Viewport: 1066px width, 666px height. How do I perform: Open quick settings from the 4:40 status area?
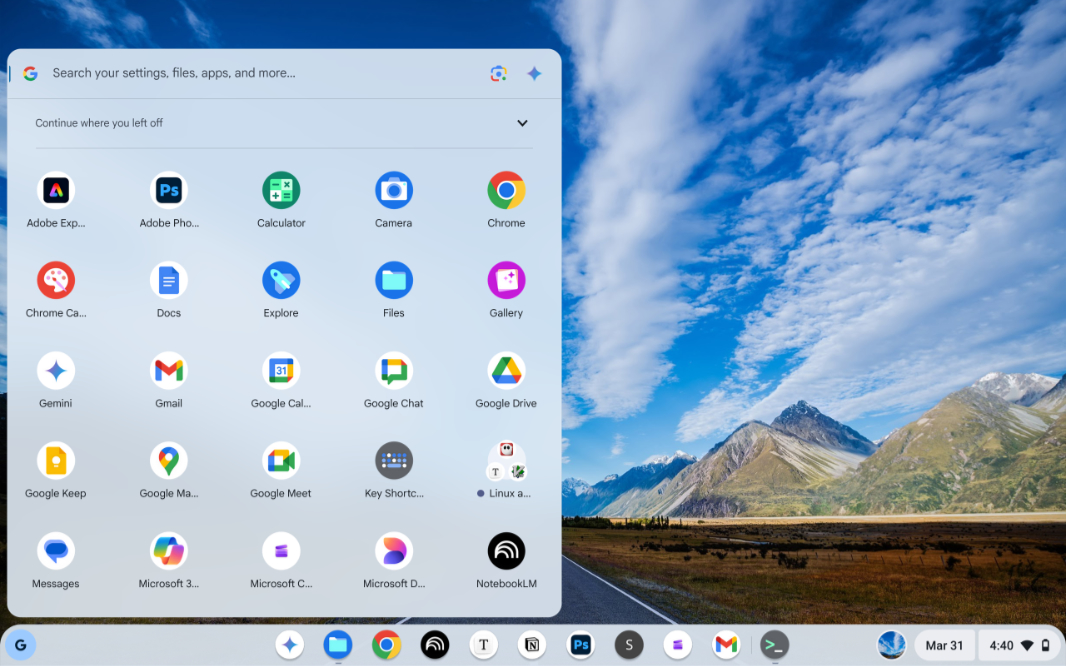(1020, 645)
